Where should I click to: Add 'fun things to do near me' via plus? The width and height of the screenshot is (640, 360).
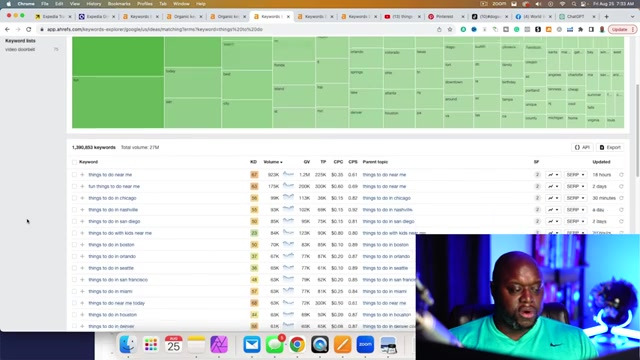tap(82, 187)
